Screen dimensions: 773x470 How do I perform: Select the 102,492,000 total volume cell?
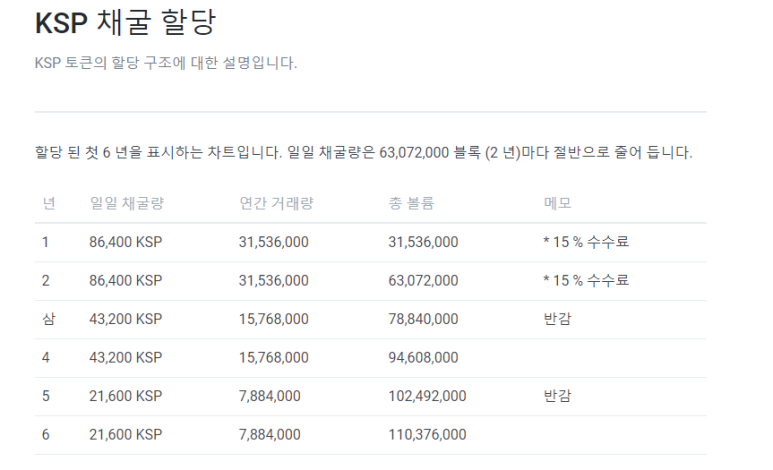coord(427,396)
